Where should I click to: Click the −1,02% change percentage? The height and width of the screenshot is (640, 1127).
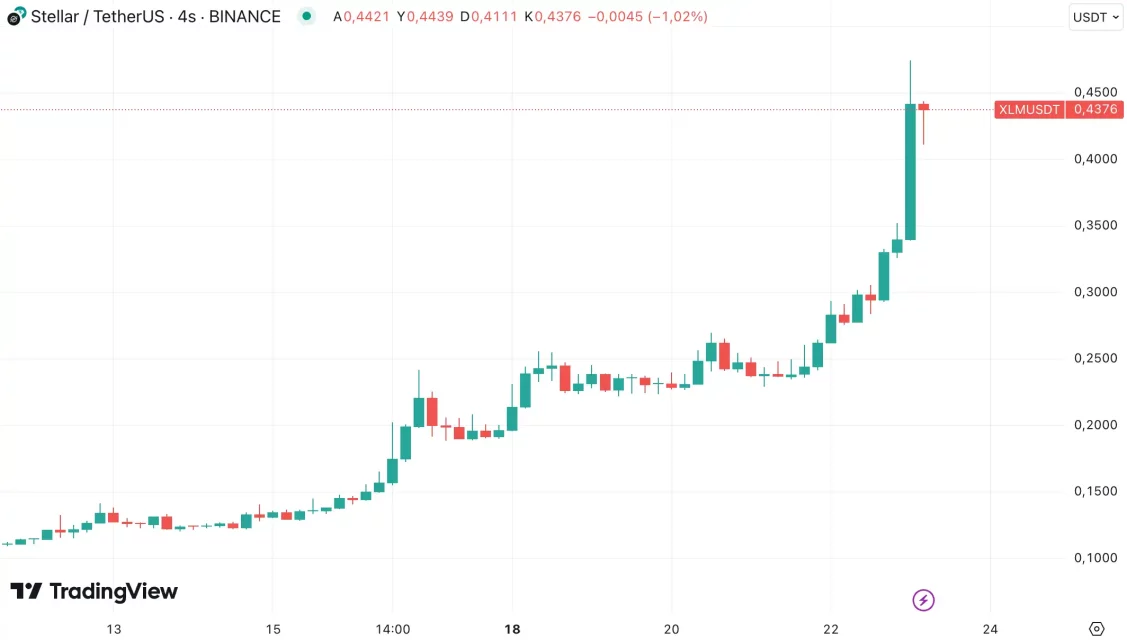point(680,17)
